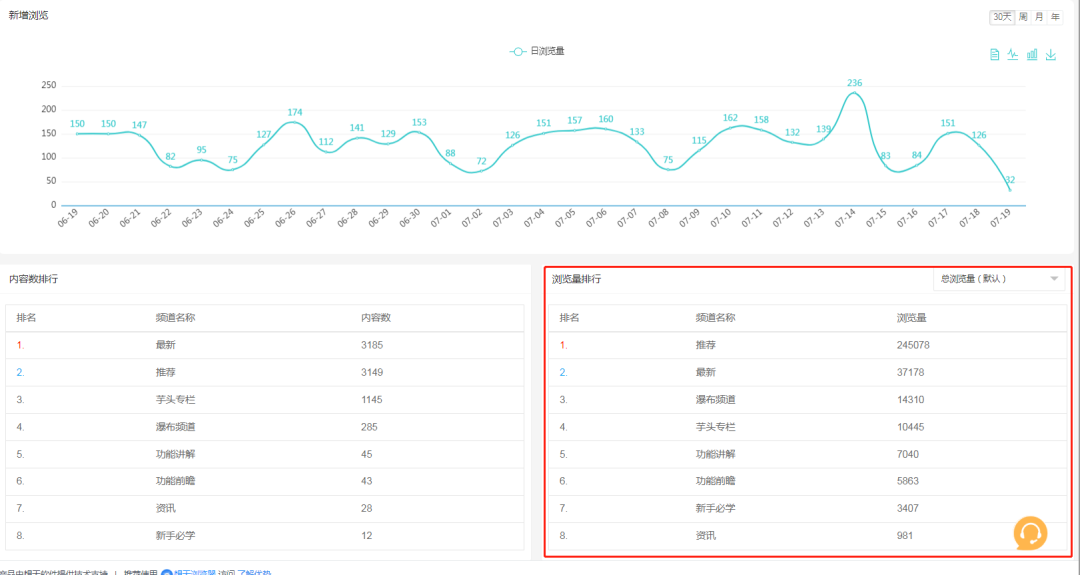The height and width of the screenshot is (575, 1080).
Task: Click 最新 in the 浏览量排行 table
Action: 705,373
